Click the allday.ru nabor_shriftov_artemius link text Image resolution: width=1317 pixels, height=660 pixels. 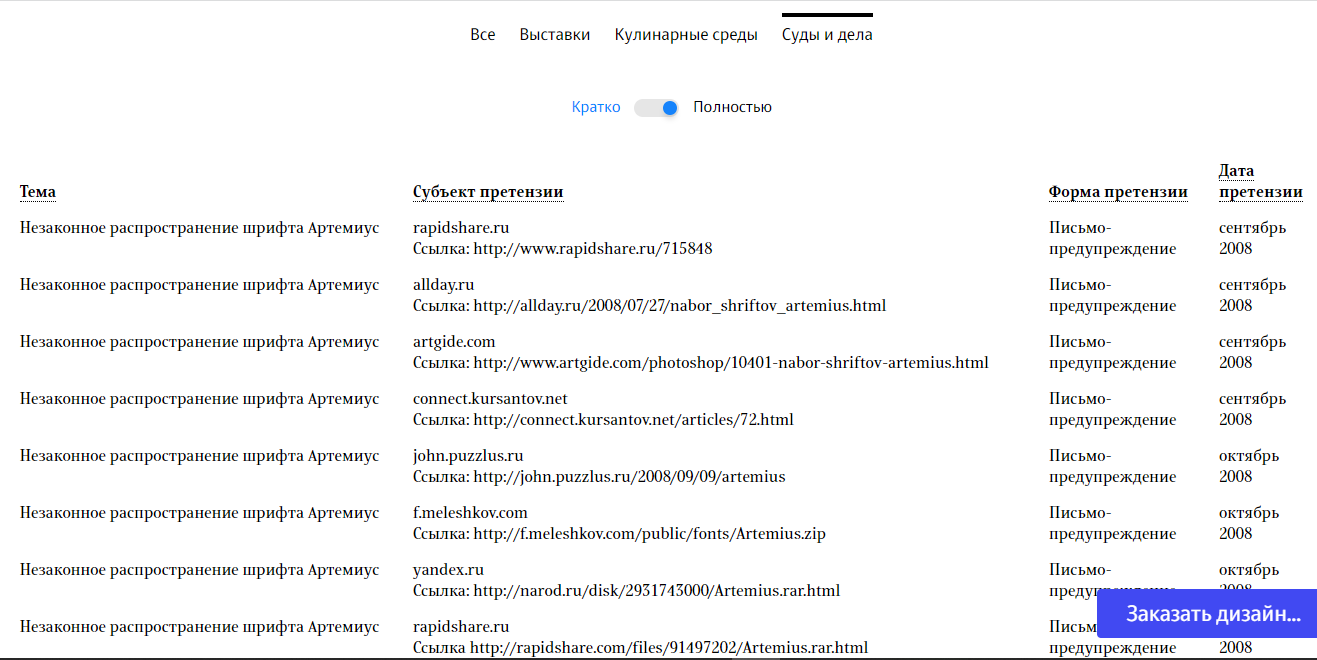click(680, 305)
